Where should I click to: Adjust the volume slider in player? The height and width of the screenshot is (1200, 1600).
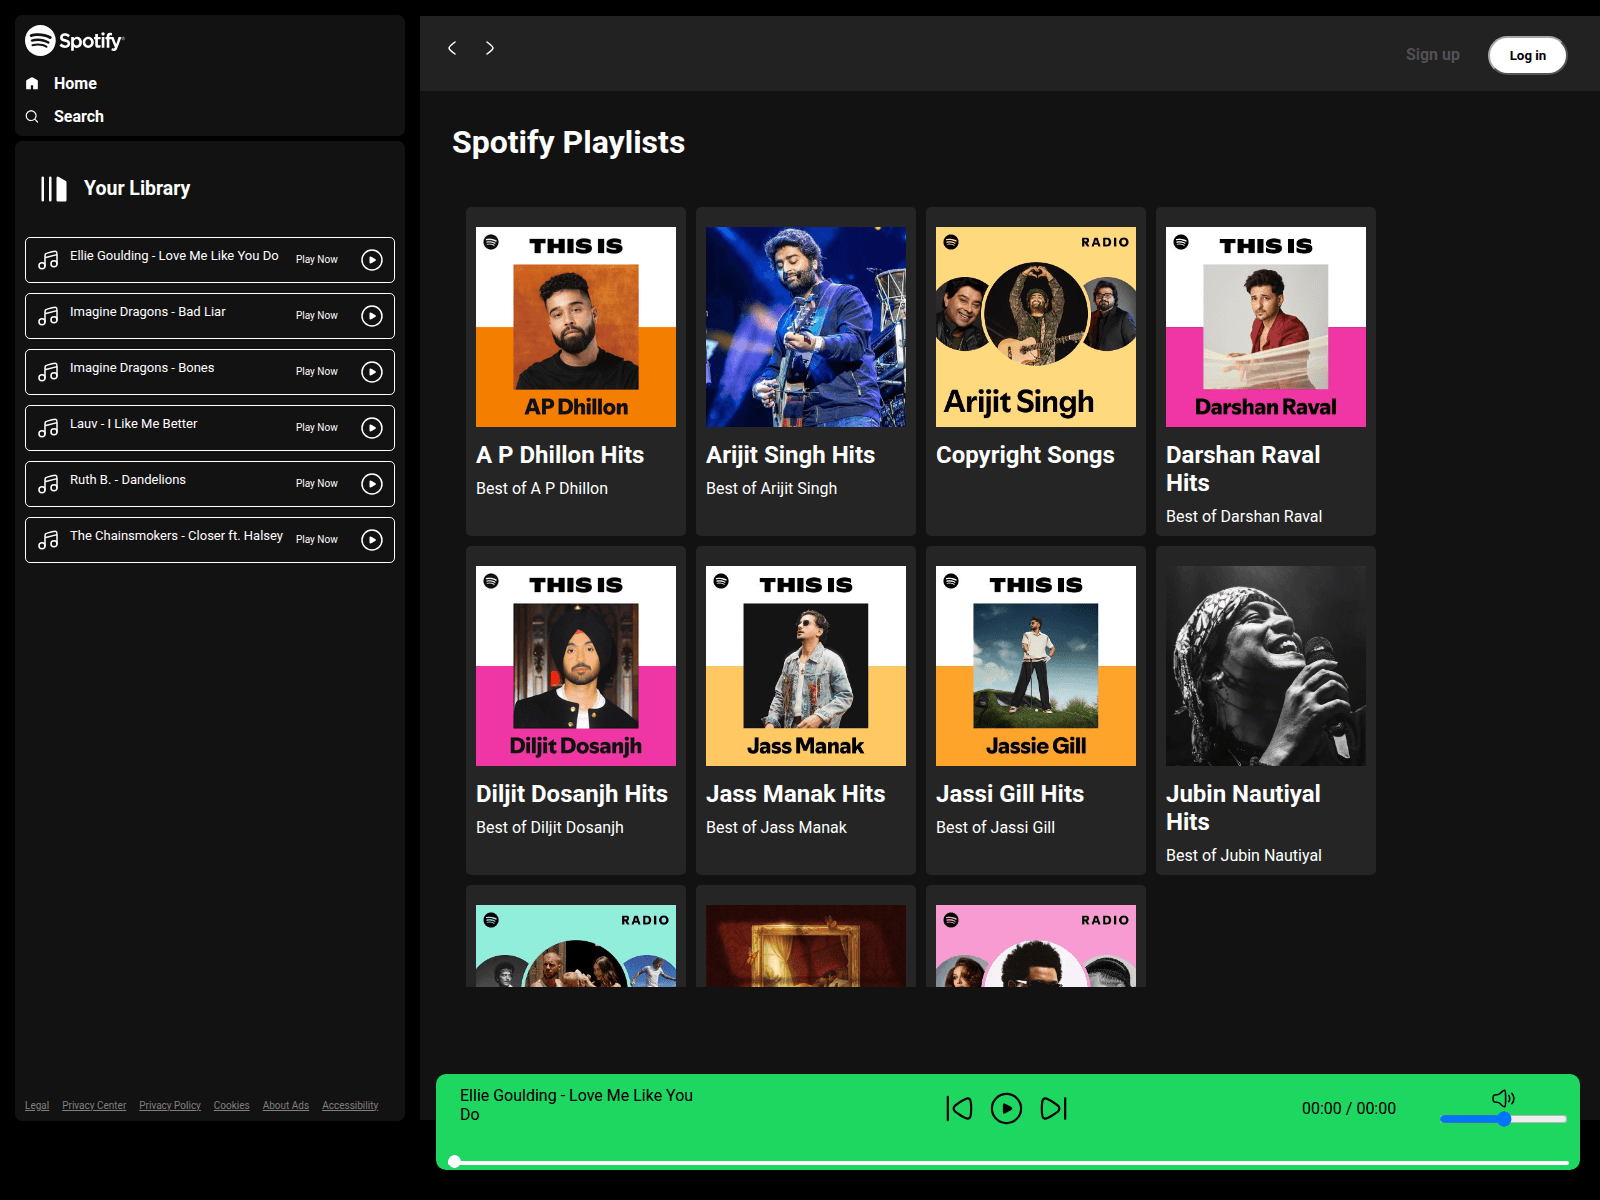[x=1503, y=1119]
